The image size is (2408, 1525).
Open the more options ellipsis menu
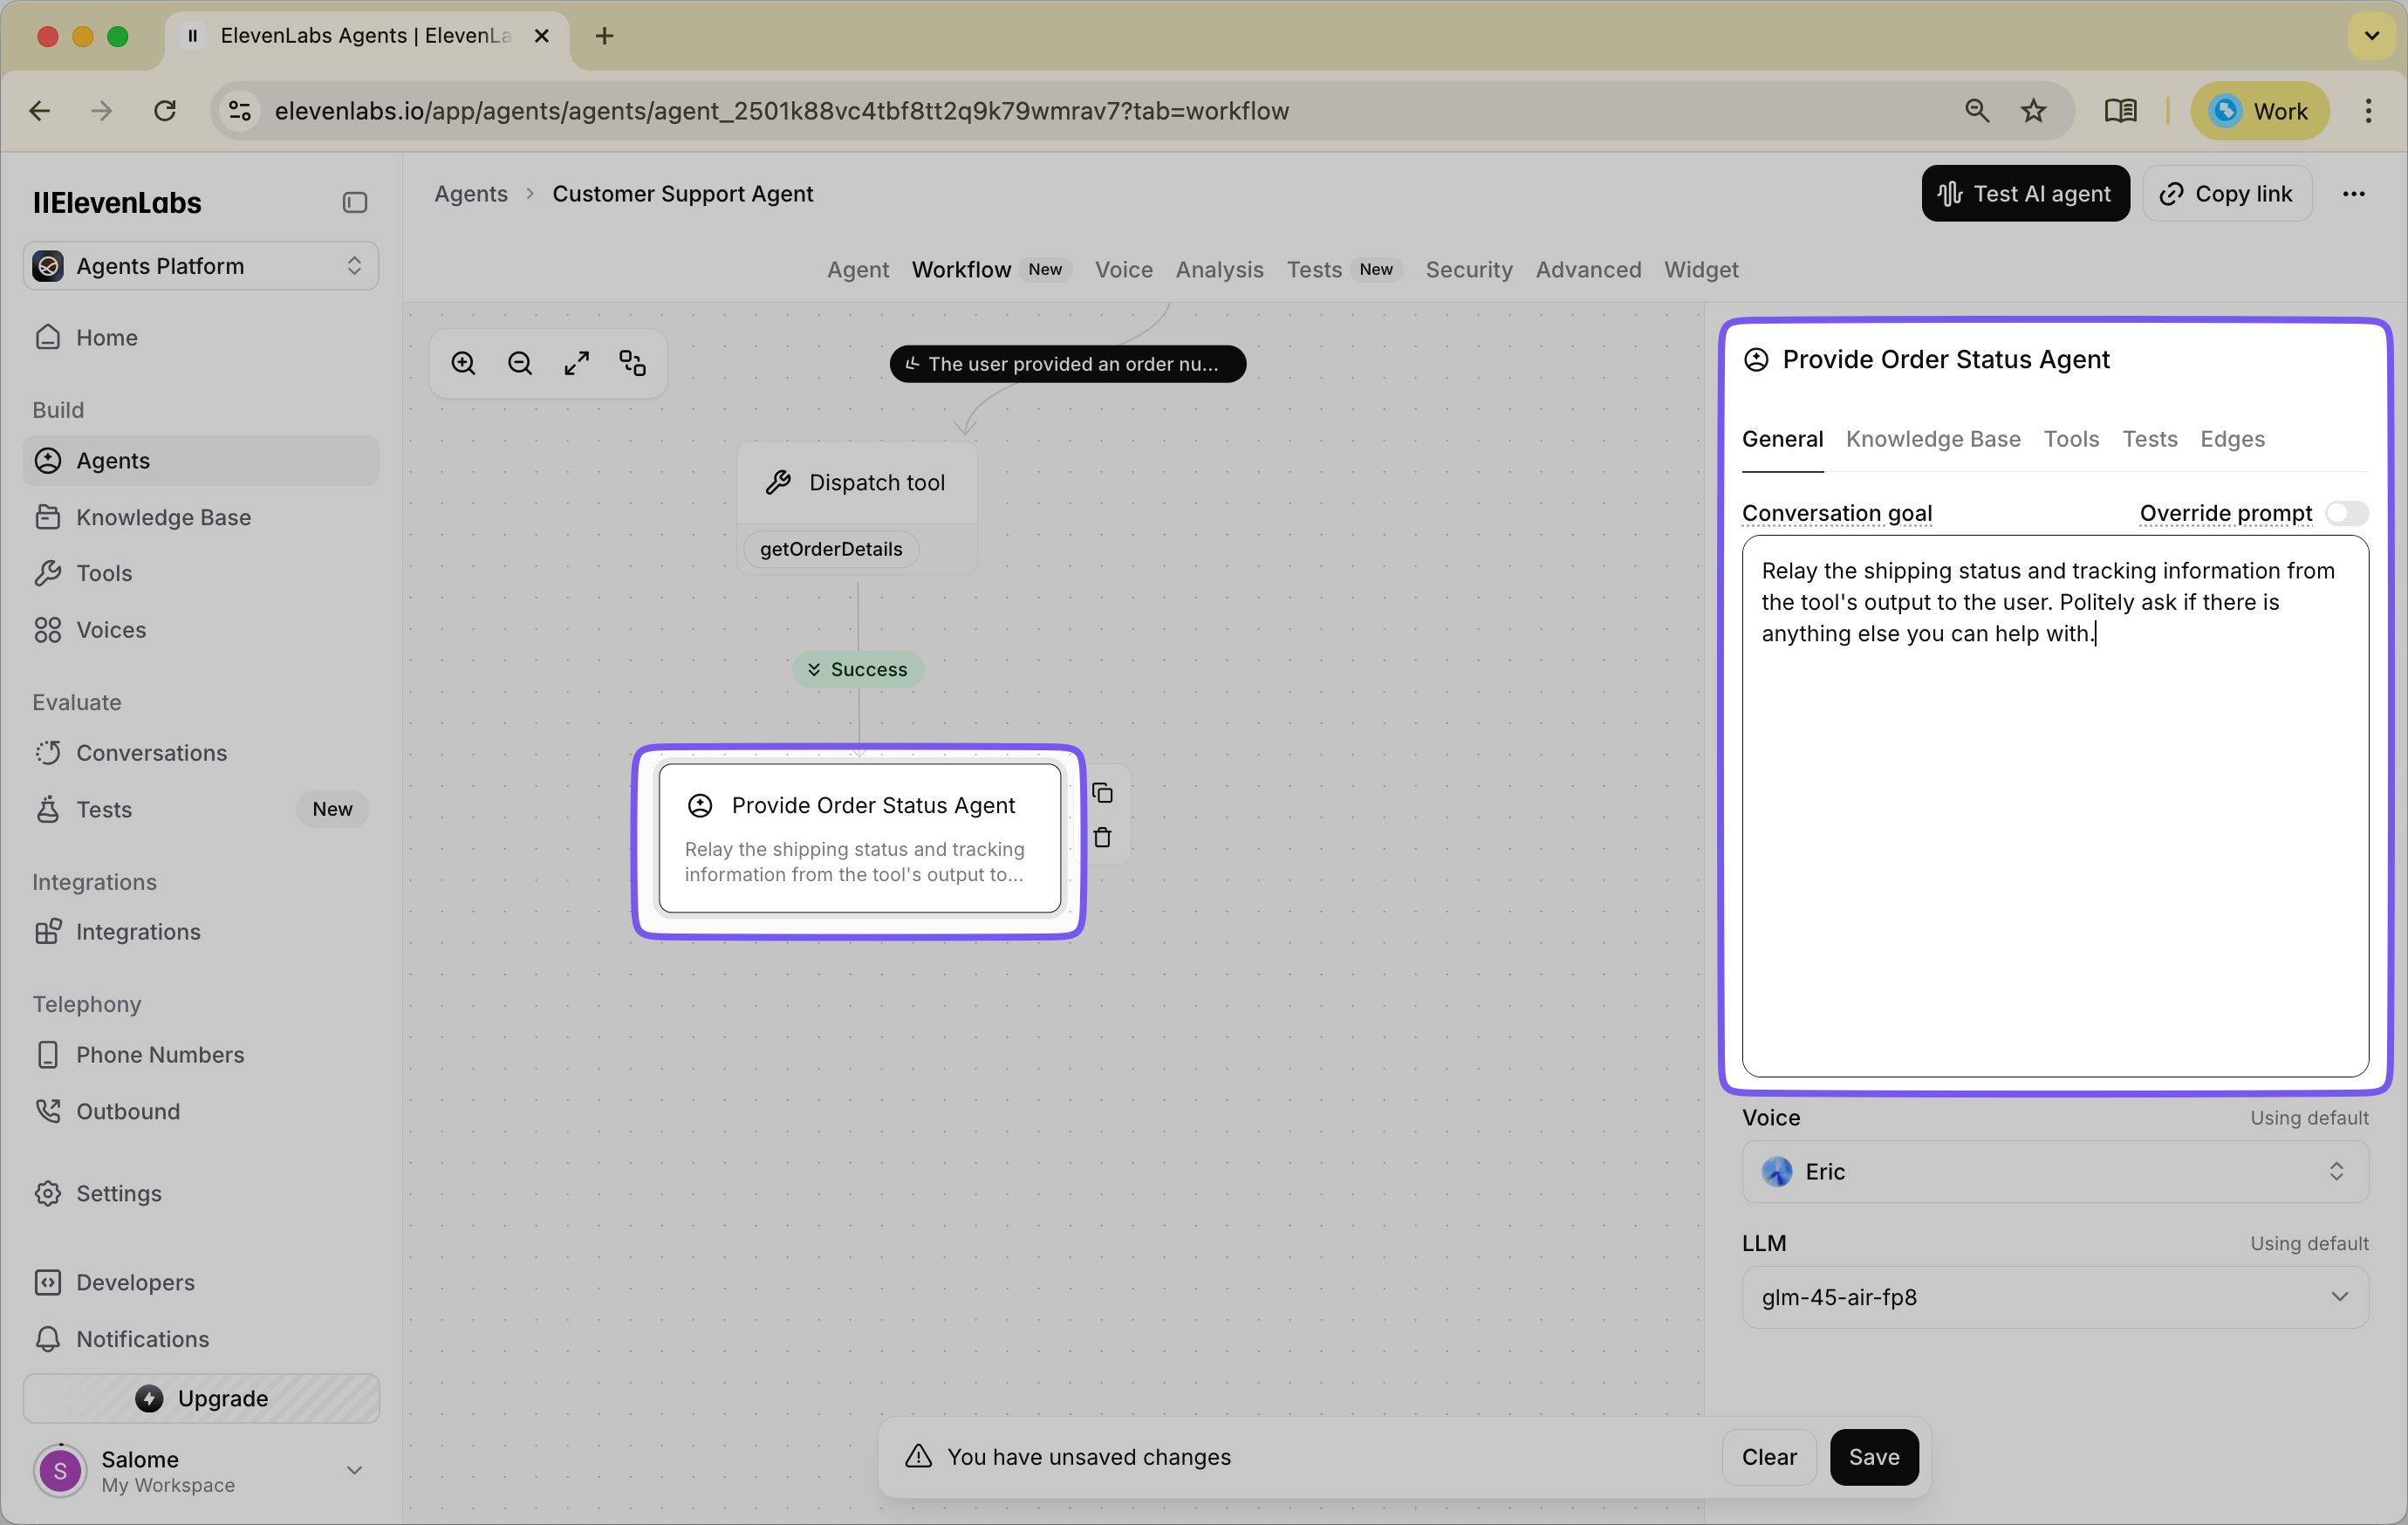click(x=2355, y=193)
